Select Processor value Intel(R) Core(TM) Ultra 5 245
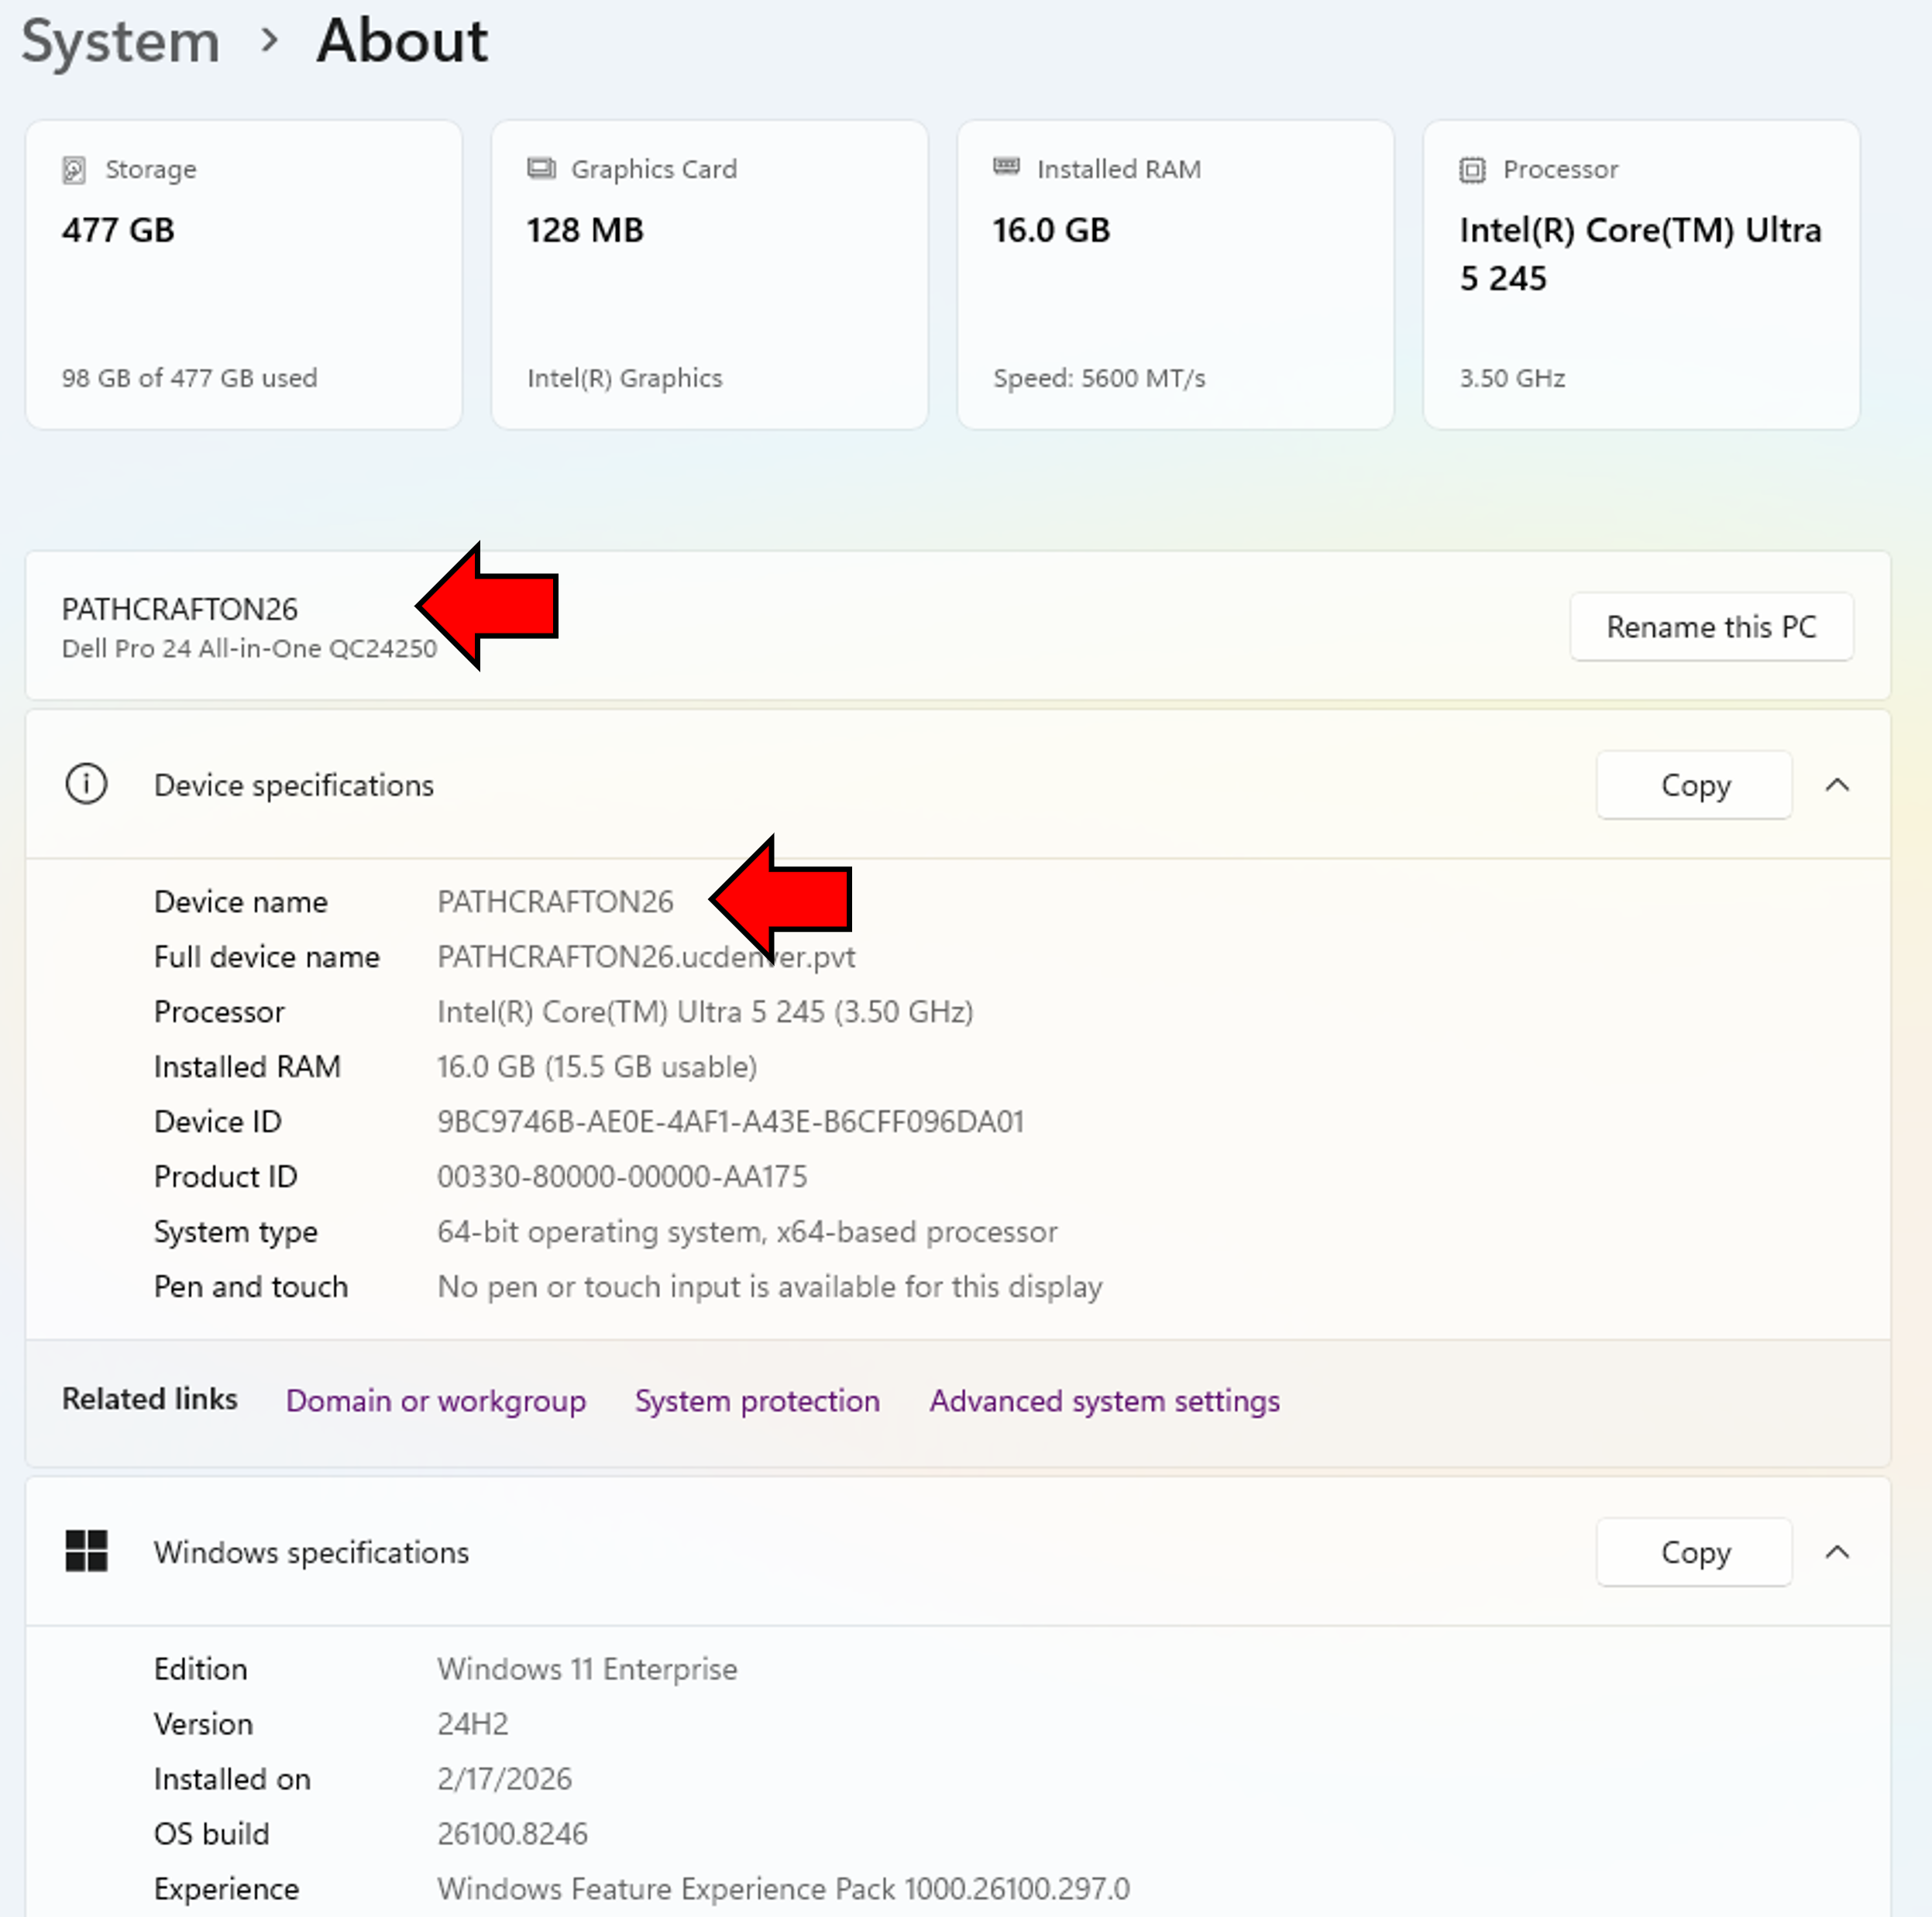Viewport: 1932px width, 1917px height. [x=705, y=1012]
